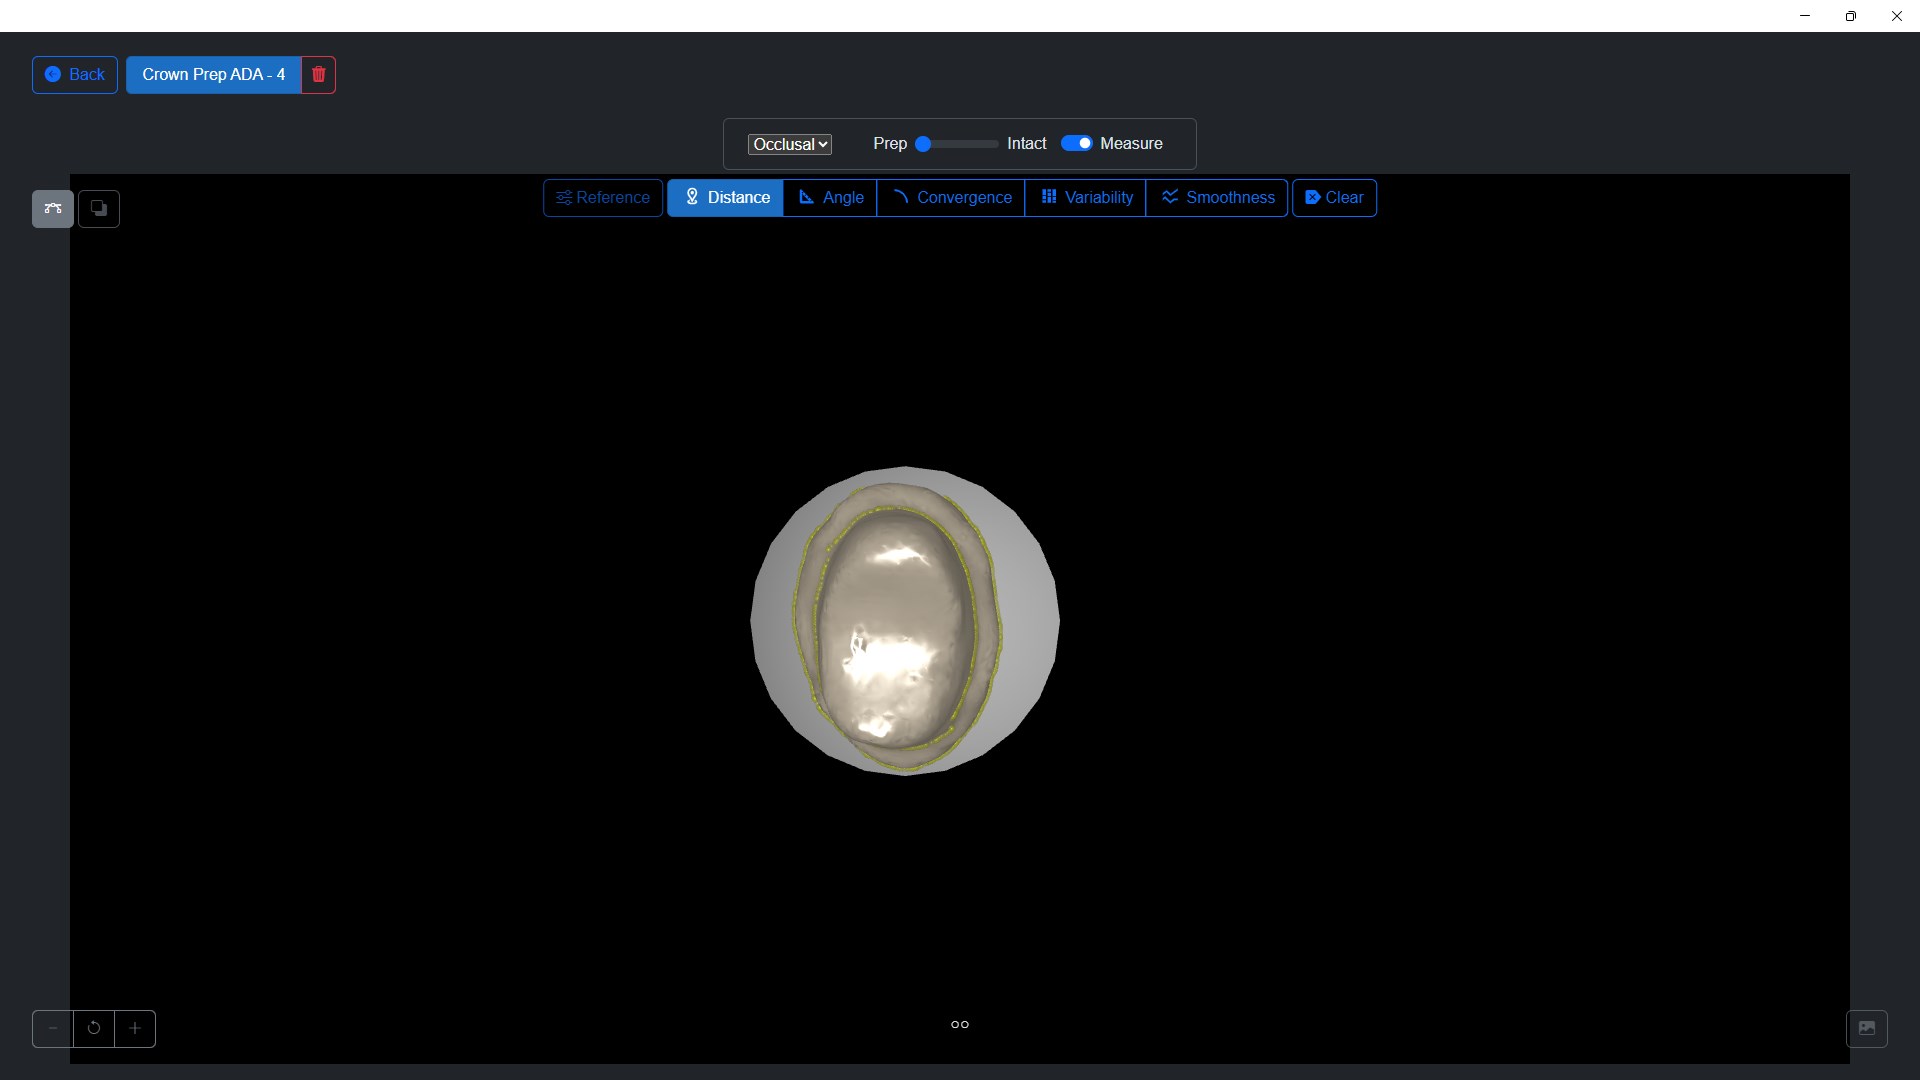
Task: Click the Crown Prep ADA - 4 label
Action: point(213,75)
